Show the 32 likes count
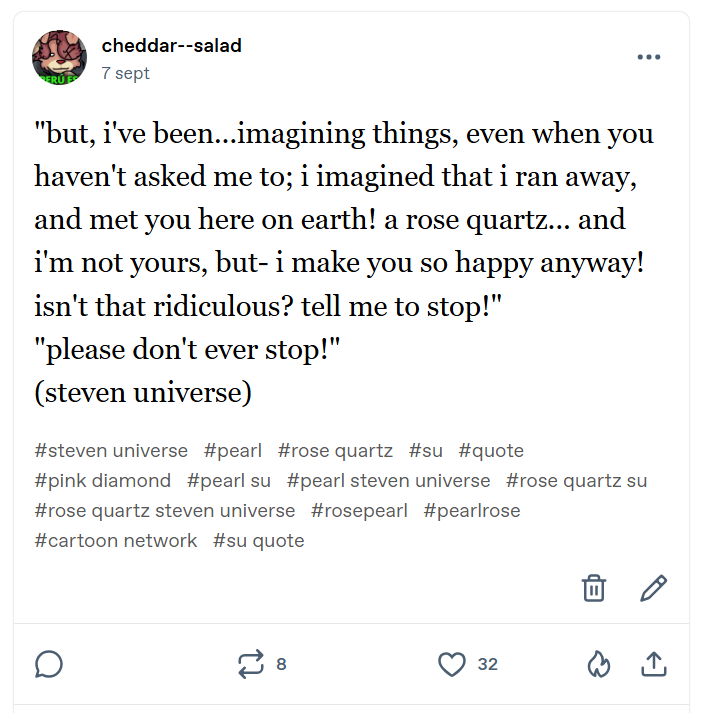 point(487,664)
